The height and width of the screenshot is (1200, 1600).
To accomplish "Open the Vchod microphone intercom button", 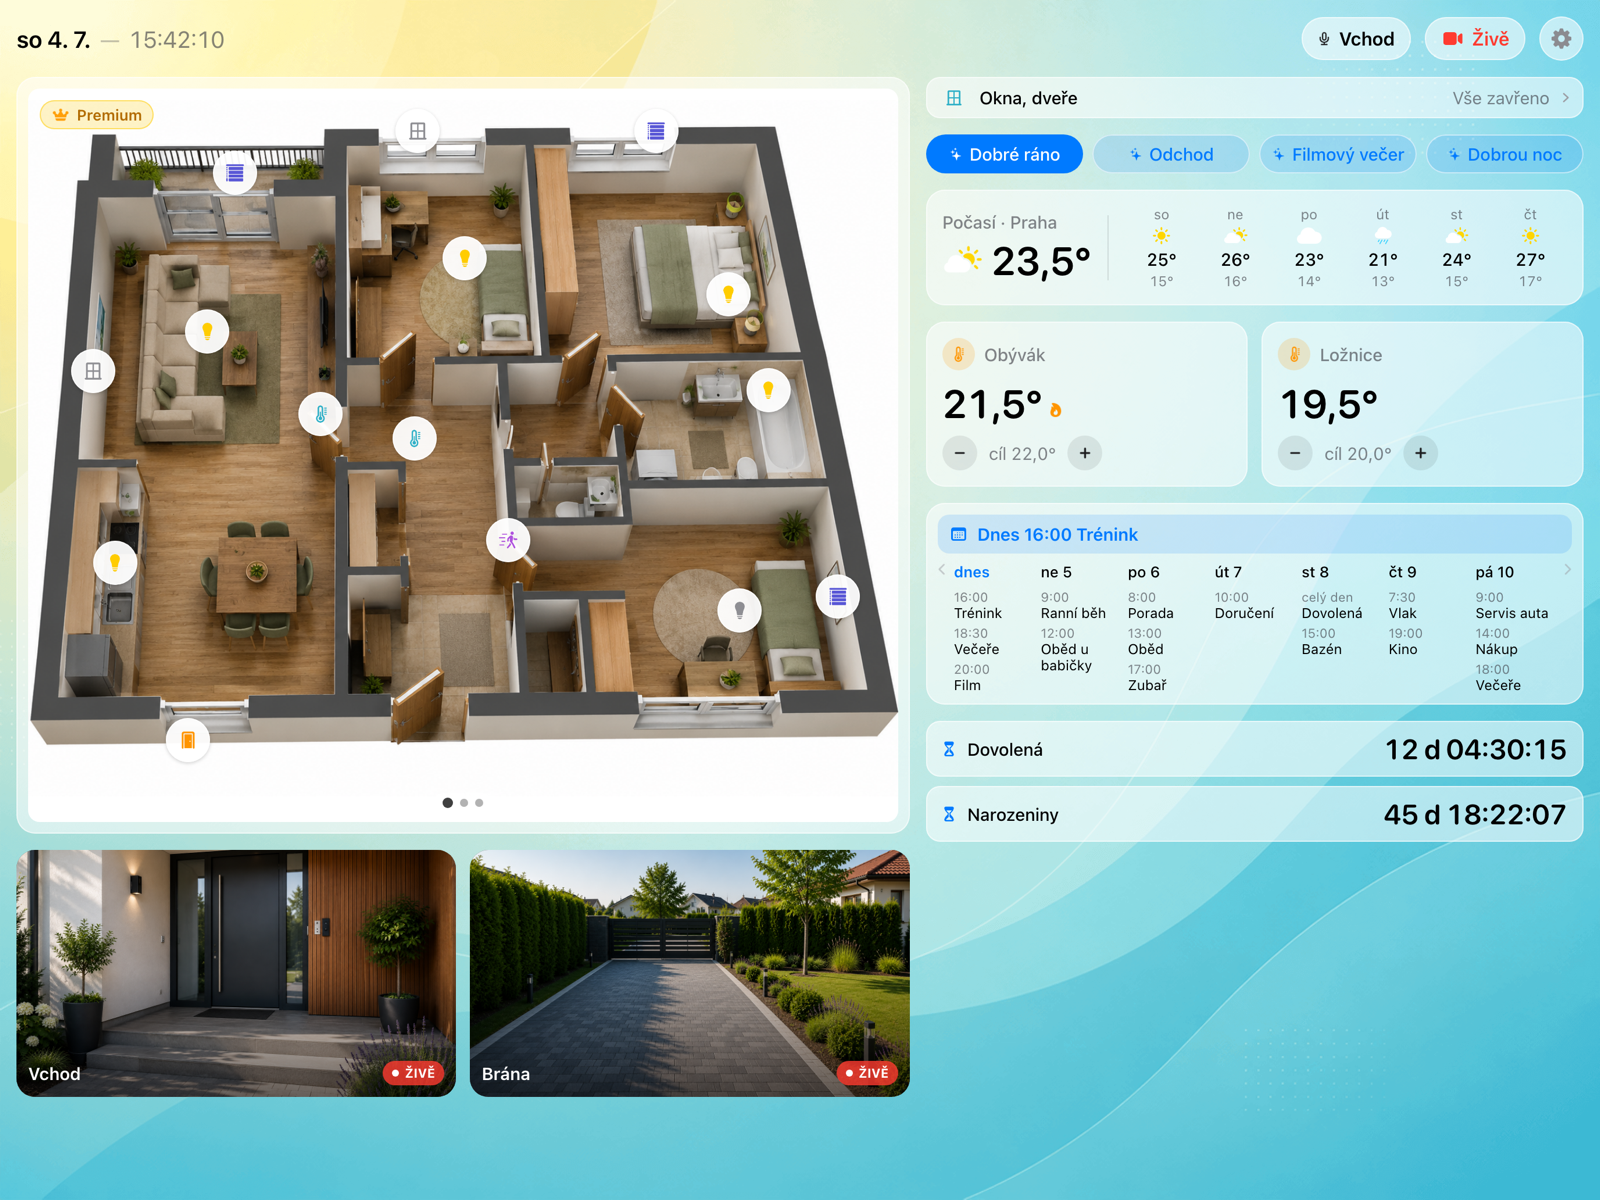I will coord(1356,39).
